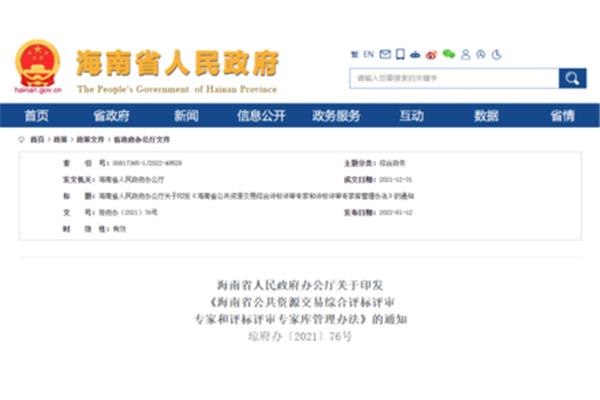
Task: Focus the keyword search input field
Action: (454, 78)
